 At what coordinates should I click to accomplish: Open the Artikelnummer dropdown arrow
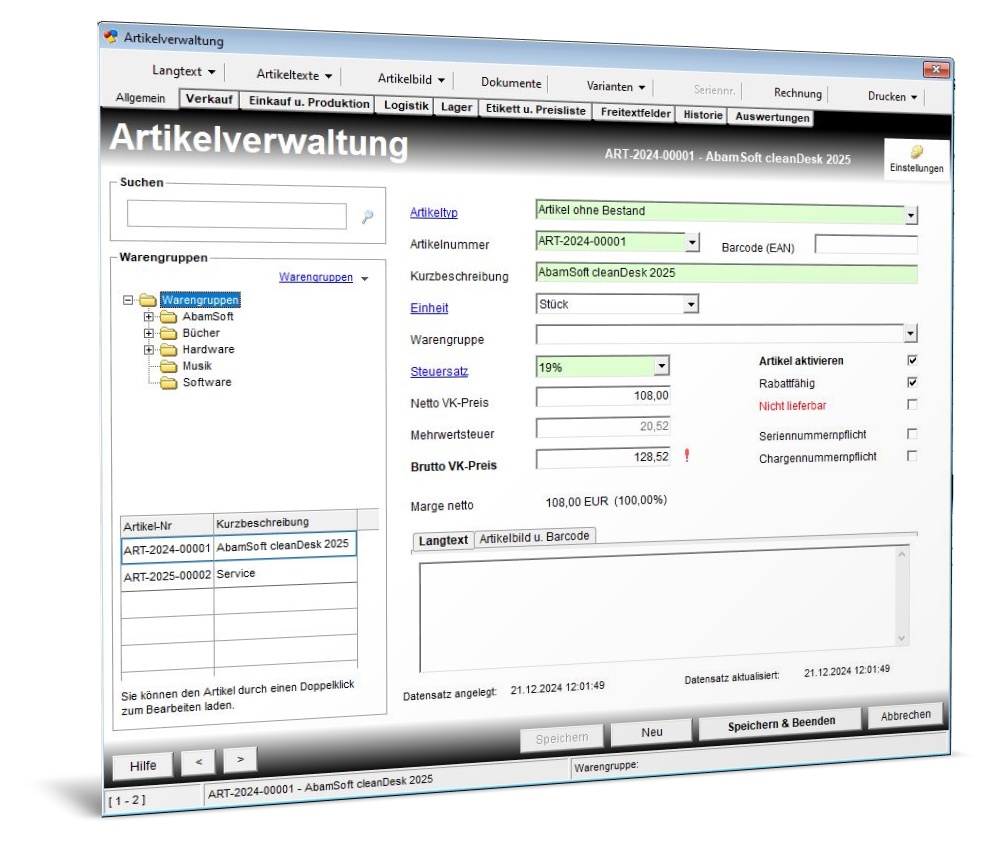[692, 242]
